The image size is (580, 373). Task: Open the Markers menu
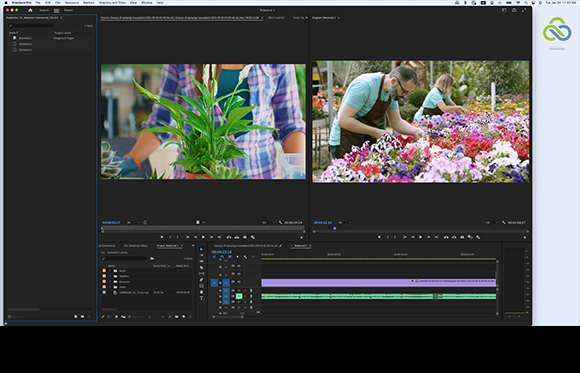[x=89, y=3]
